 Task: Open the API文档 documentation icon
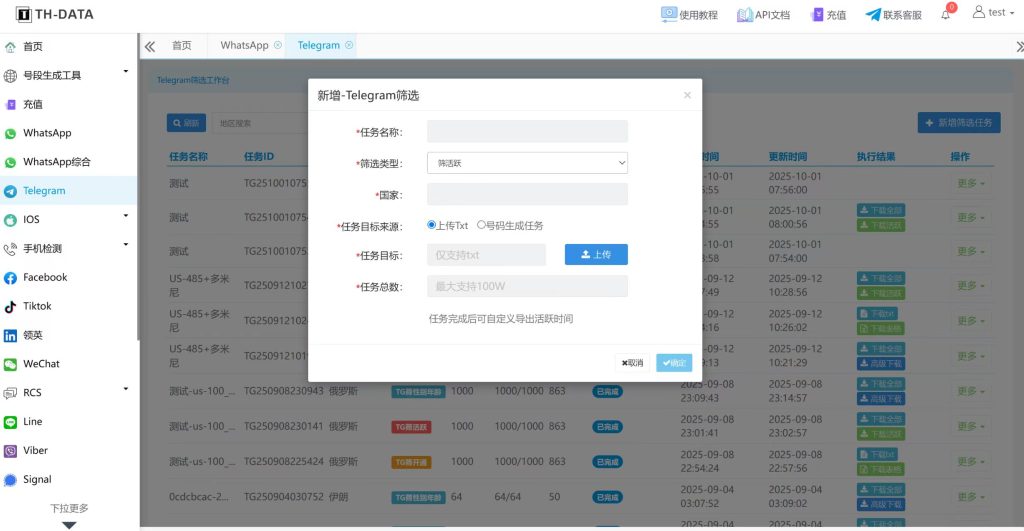744,14
